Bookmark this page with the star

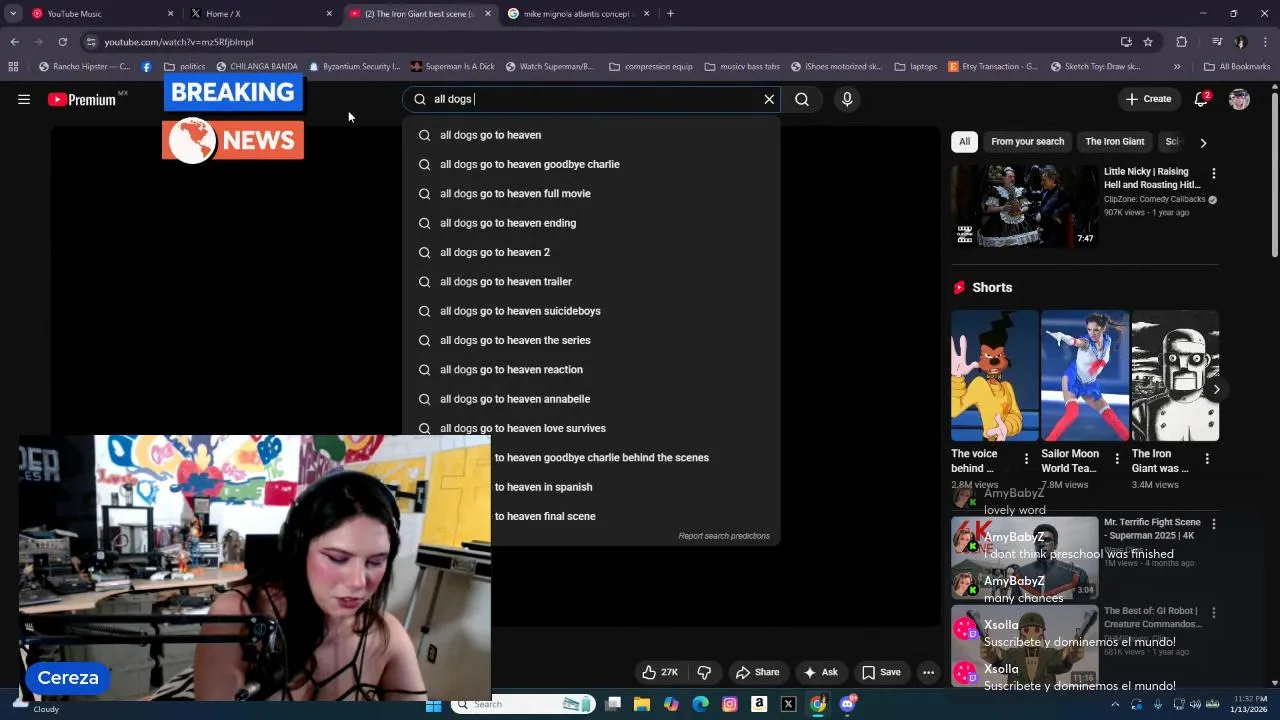[1148, 42]
